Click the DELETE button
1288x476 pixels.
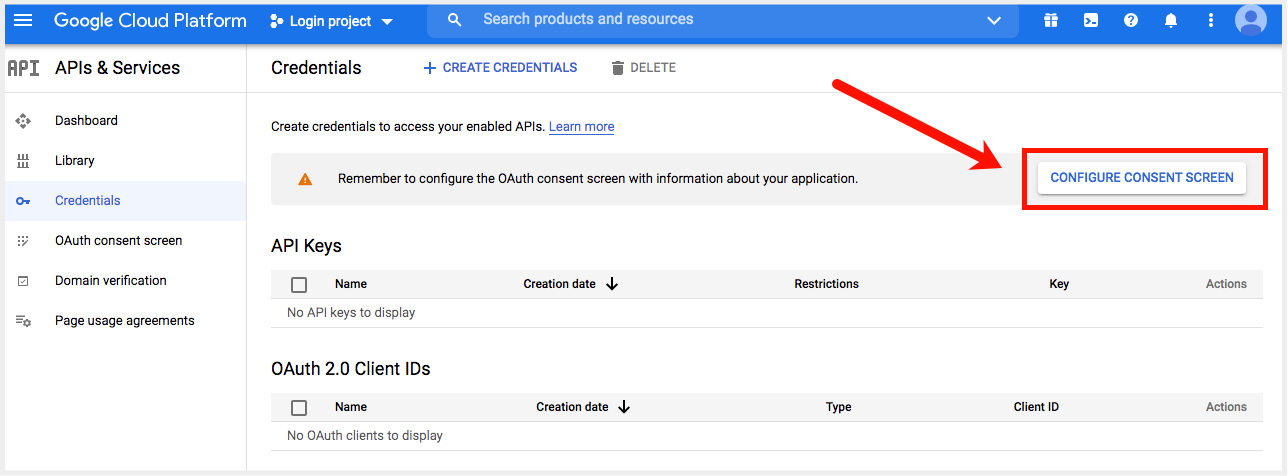click(643, 68)
